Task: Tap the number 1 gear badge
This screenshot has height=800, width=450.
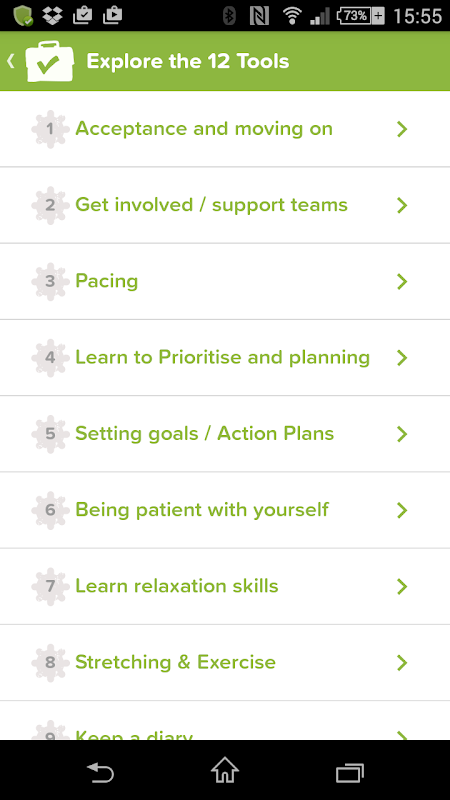Action: pos(50,129)
